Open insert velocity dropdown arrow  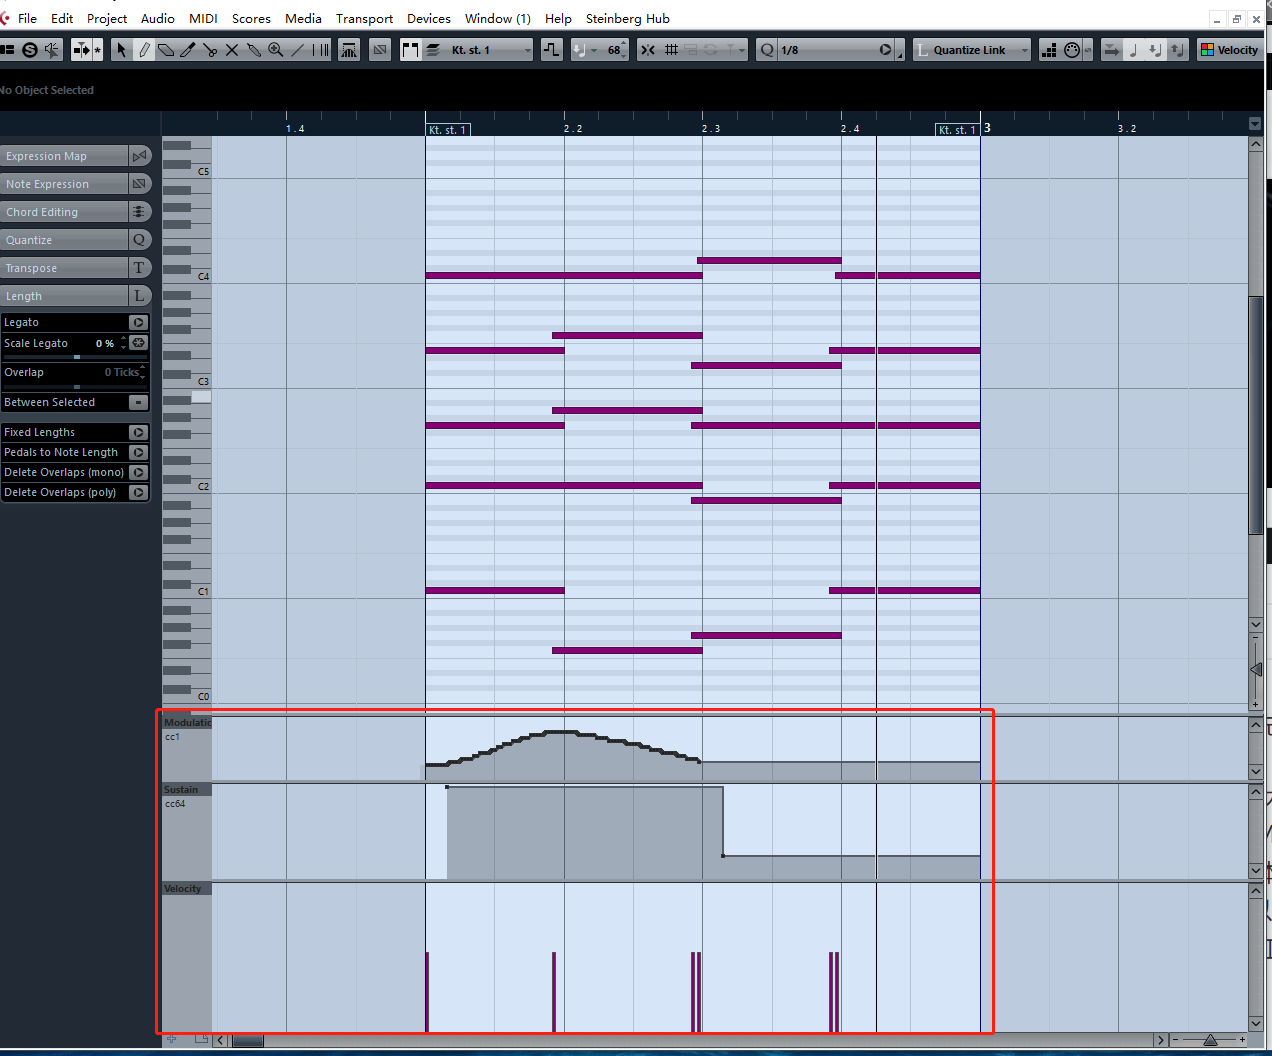(x=594, y=49)
